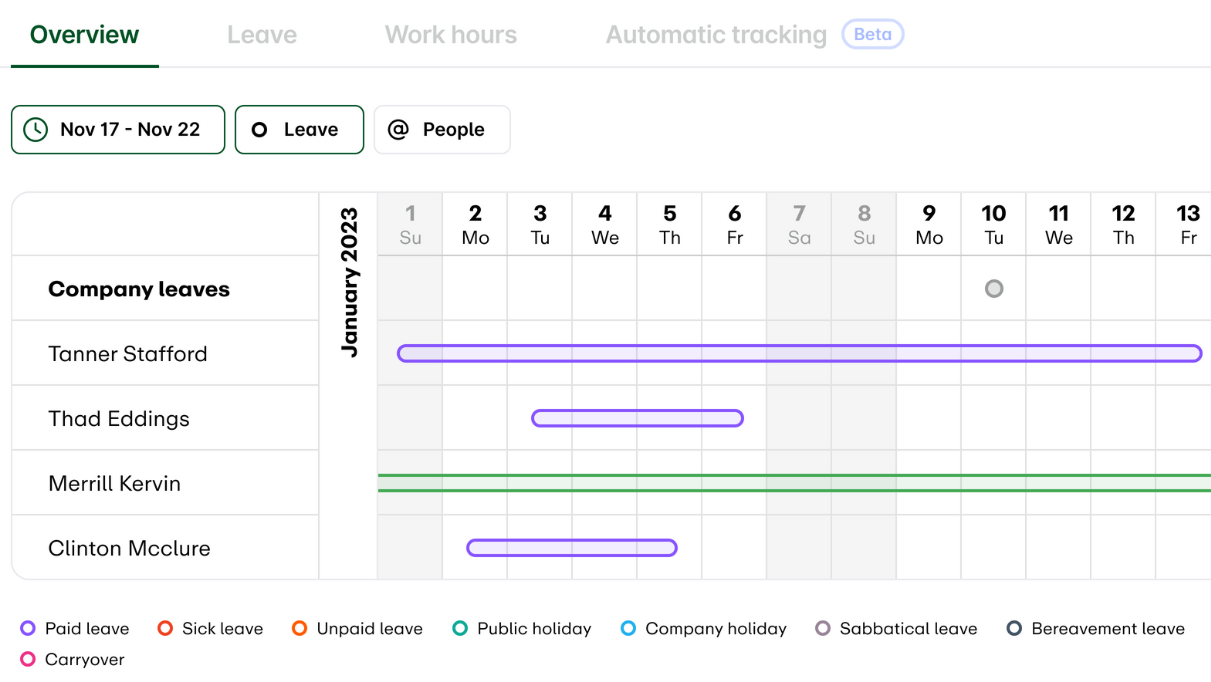Click the Paid leave purple legend circle
Image resolution: width=1211 pixels, height=682 pixels.
[28, 629]
